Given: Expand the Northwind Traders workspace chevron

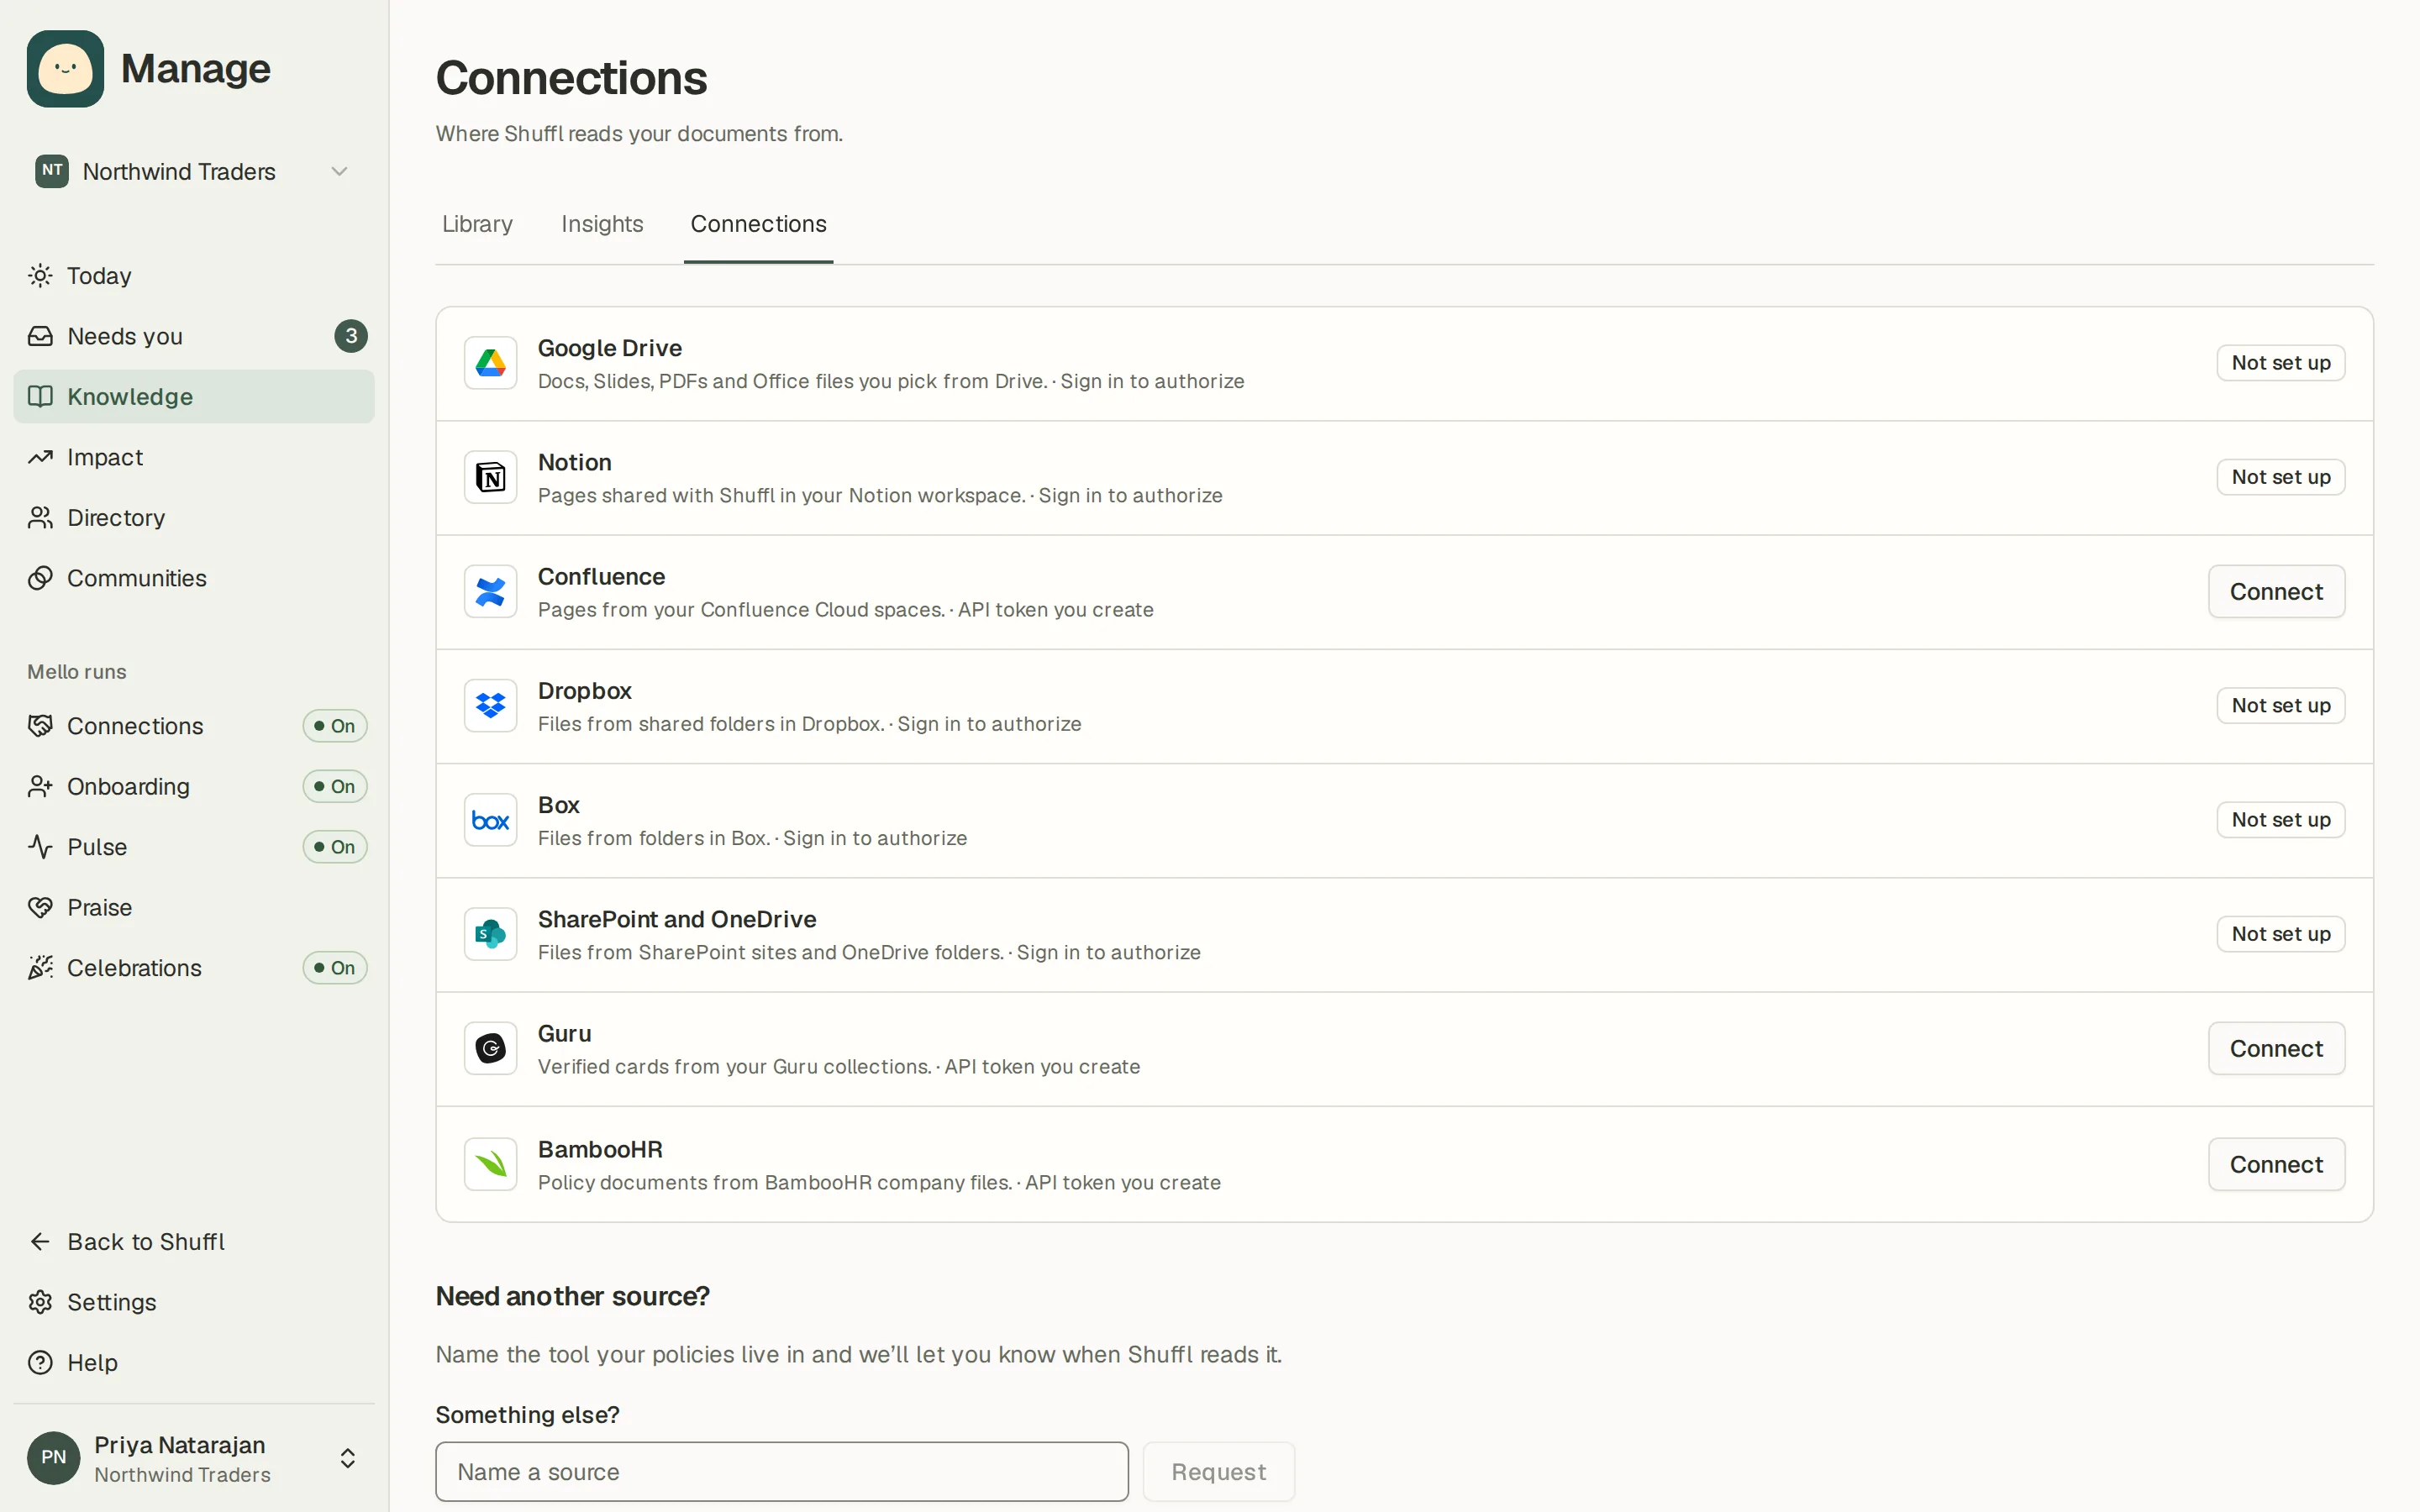Looking at the screenshot, I should [x=339, y=171].
